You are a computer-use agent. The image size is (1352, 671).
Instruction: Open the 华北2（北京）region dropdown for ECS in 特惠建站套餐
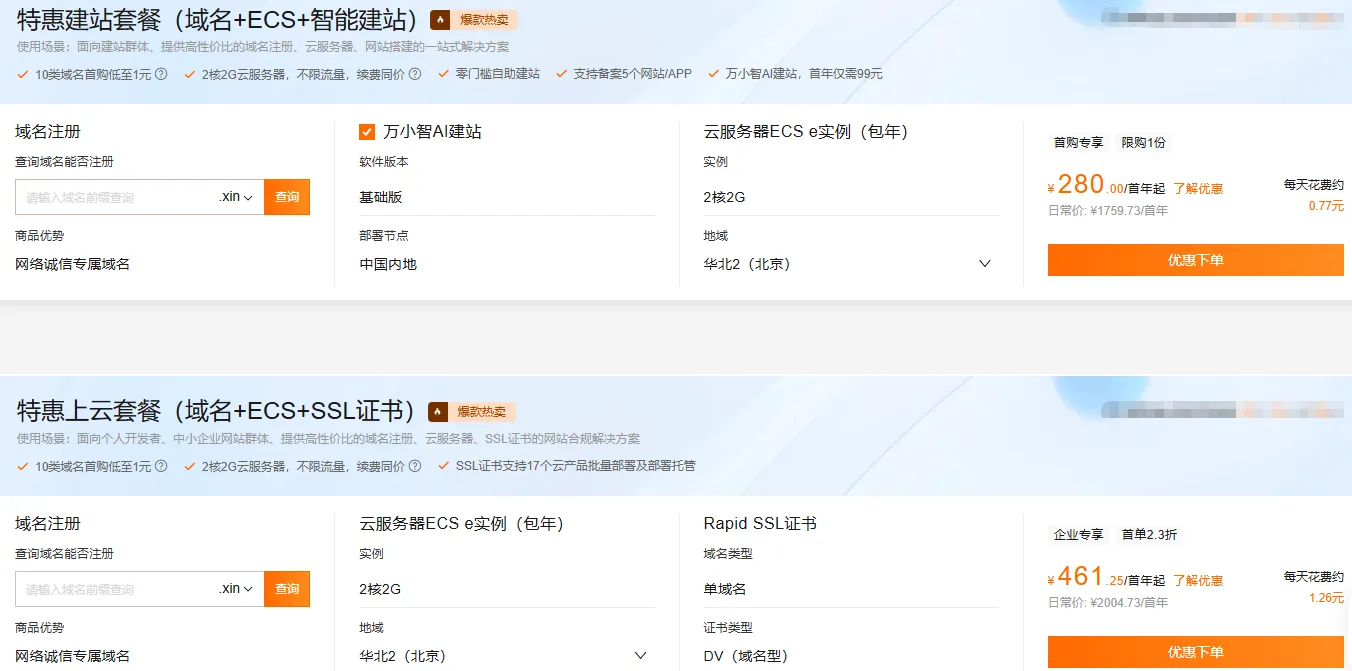click(x=984, y=263)
